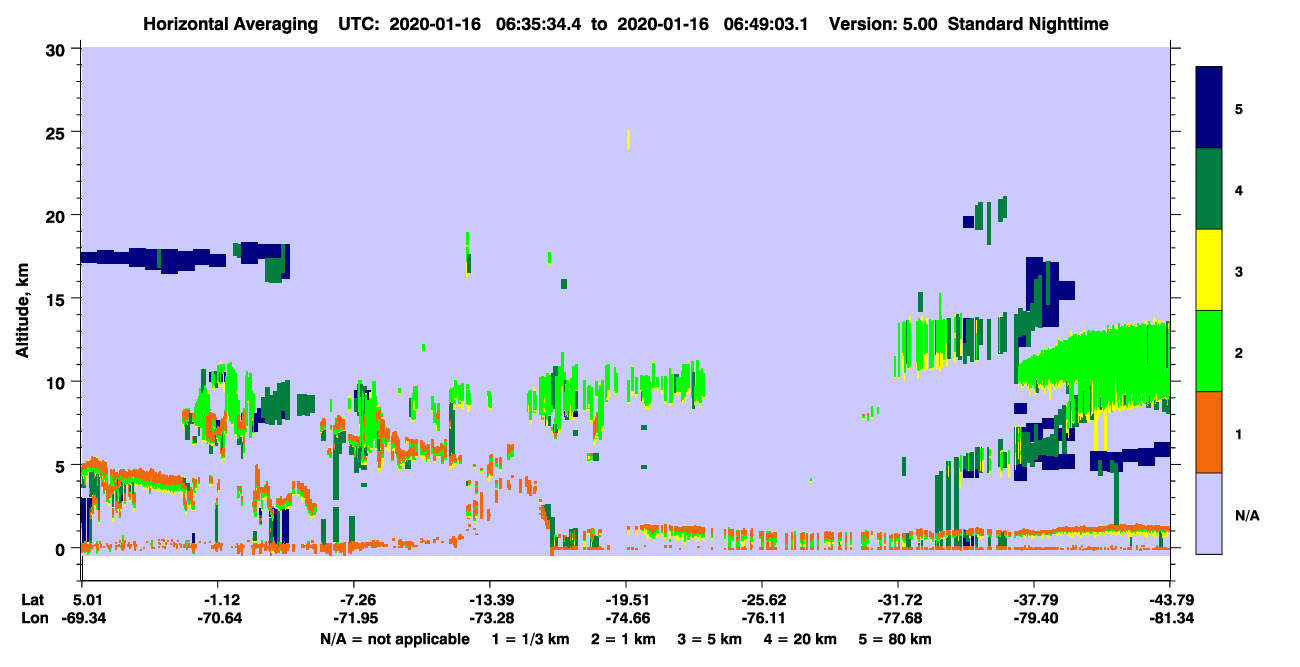Click the end time '06:49:03.1'
The image size is (1300, 667).
(766, 24)
